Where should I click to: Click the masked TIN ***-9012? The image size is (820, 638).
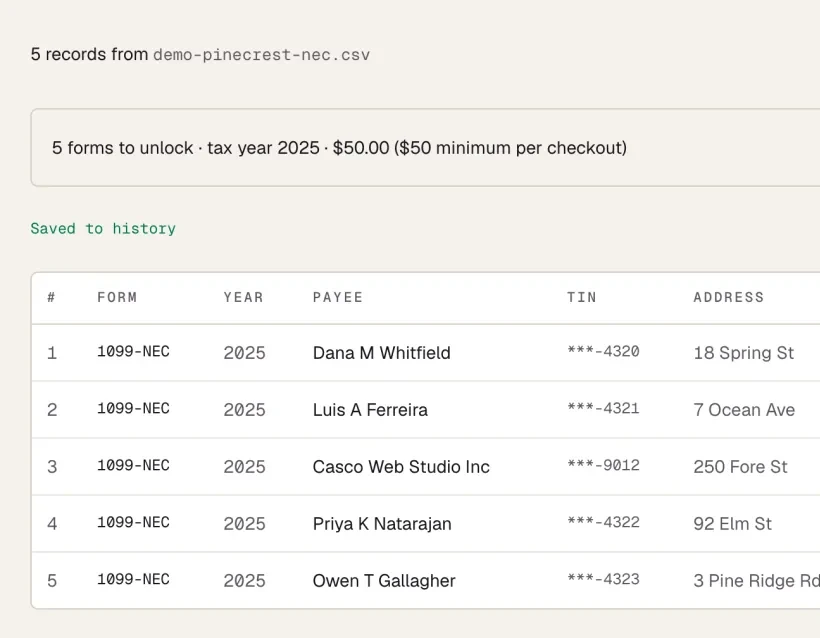tap(603, 465)
